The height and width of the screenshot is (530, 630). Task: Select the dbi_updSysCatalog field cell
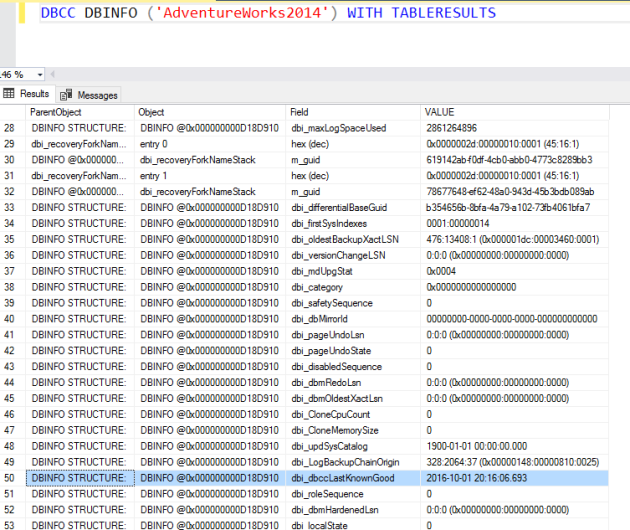point(353,446)
